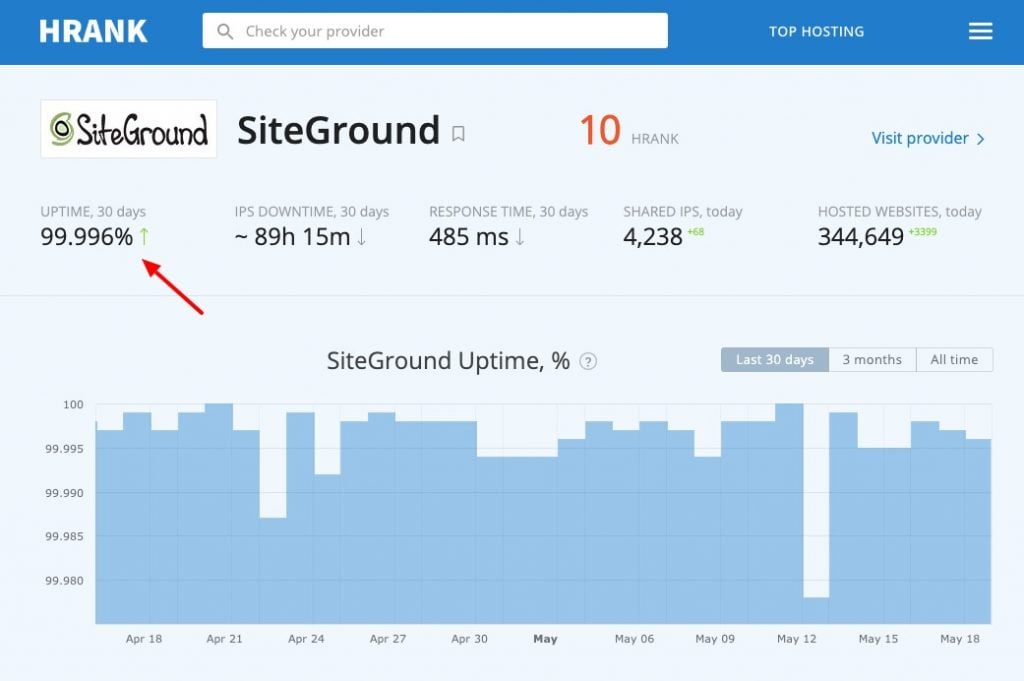
Task: Click the May 18 axis label
Action: pyautogui.click(x=960, y=639)
